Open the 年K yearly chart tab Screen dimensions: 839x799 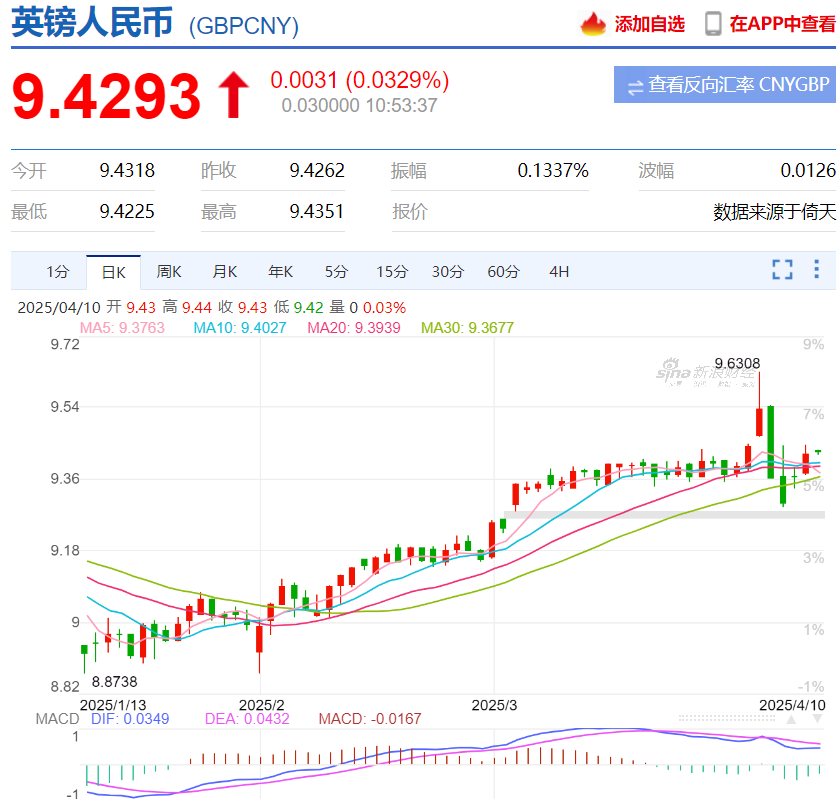pos(280,271)
